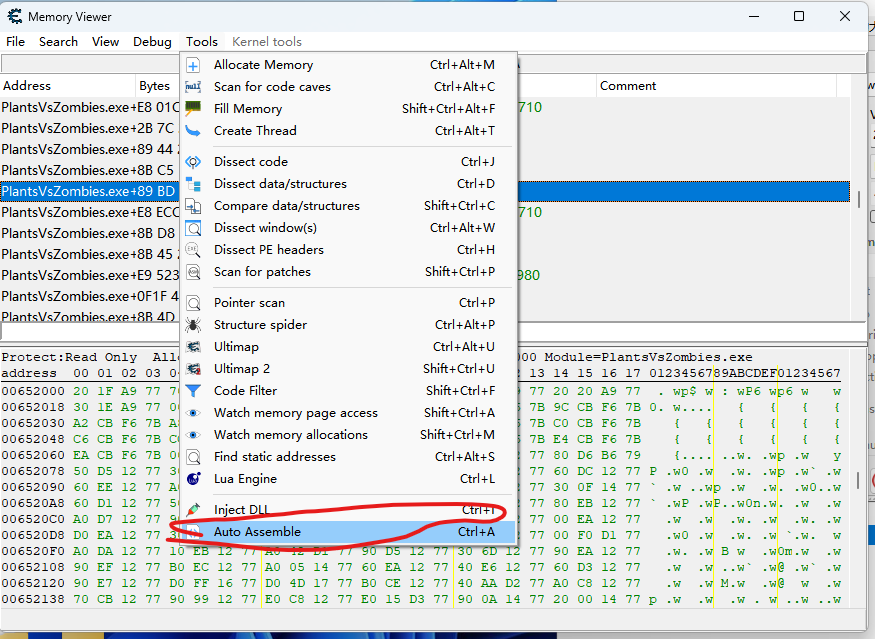The image size is (875, 639).
Task: Select Pointer scan menu entry
Action: click(x=249, y=303)
